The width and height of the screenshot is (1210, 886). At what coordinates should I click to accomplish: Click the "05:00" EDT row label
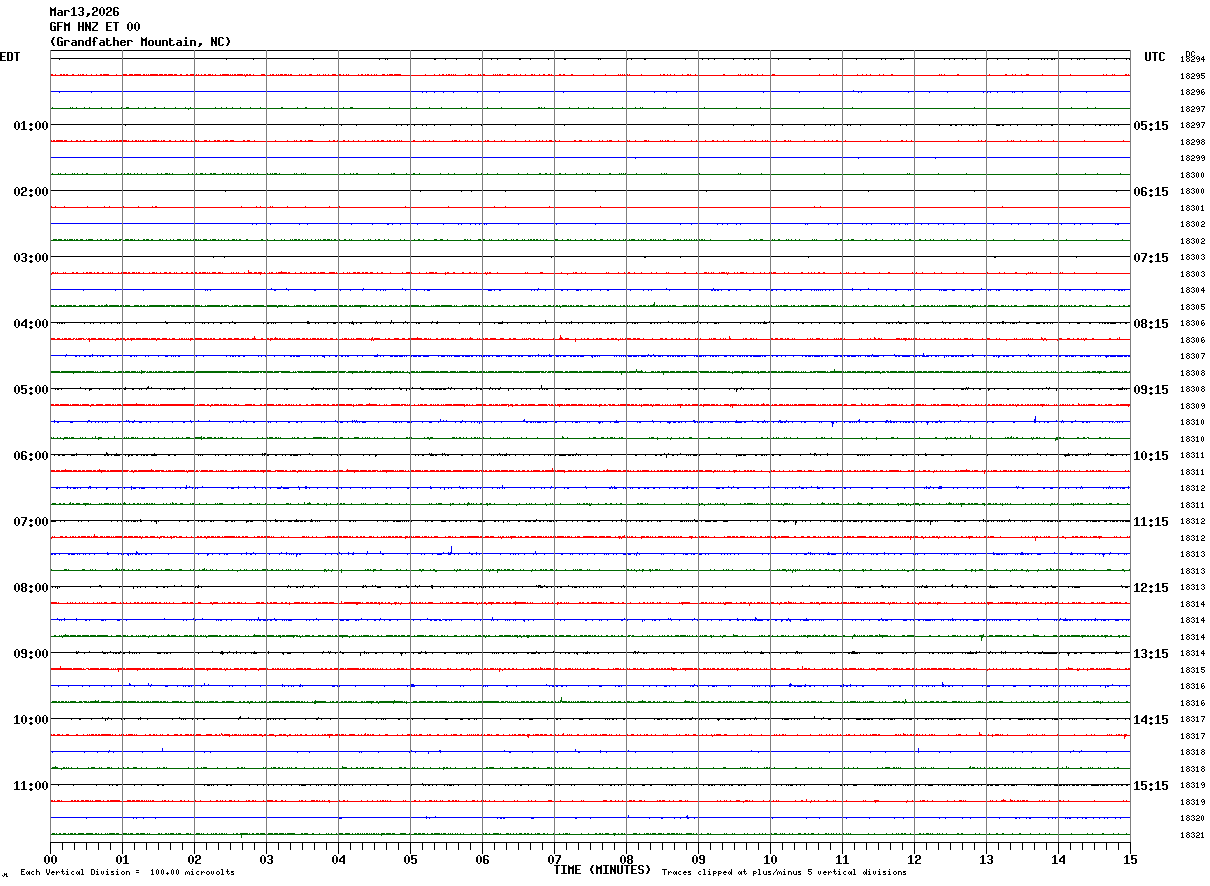[31, 390]
